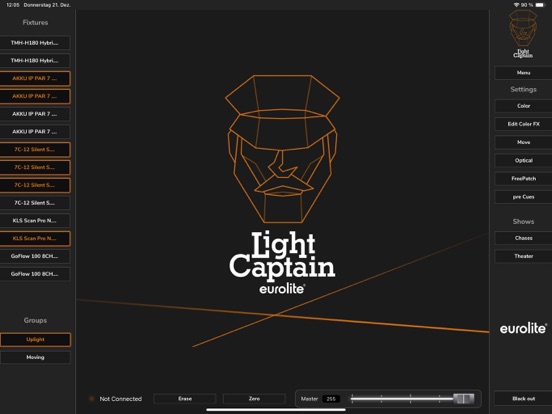
Task: Click the Zero button
Action: [254, 399]
